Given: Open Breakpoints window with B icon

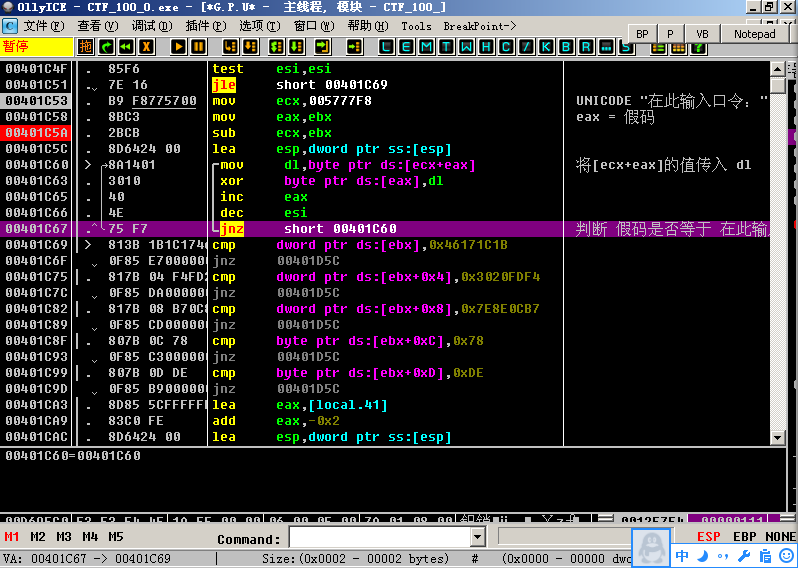Looking at the screenshot, I should 566,46.
